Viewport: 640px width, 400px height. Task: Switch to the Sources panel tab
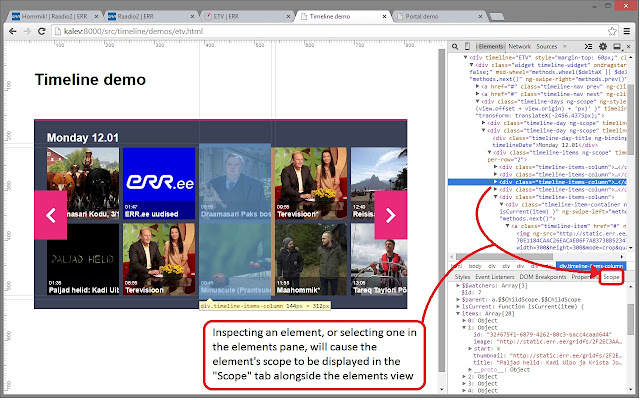pos(547,47)
